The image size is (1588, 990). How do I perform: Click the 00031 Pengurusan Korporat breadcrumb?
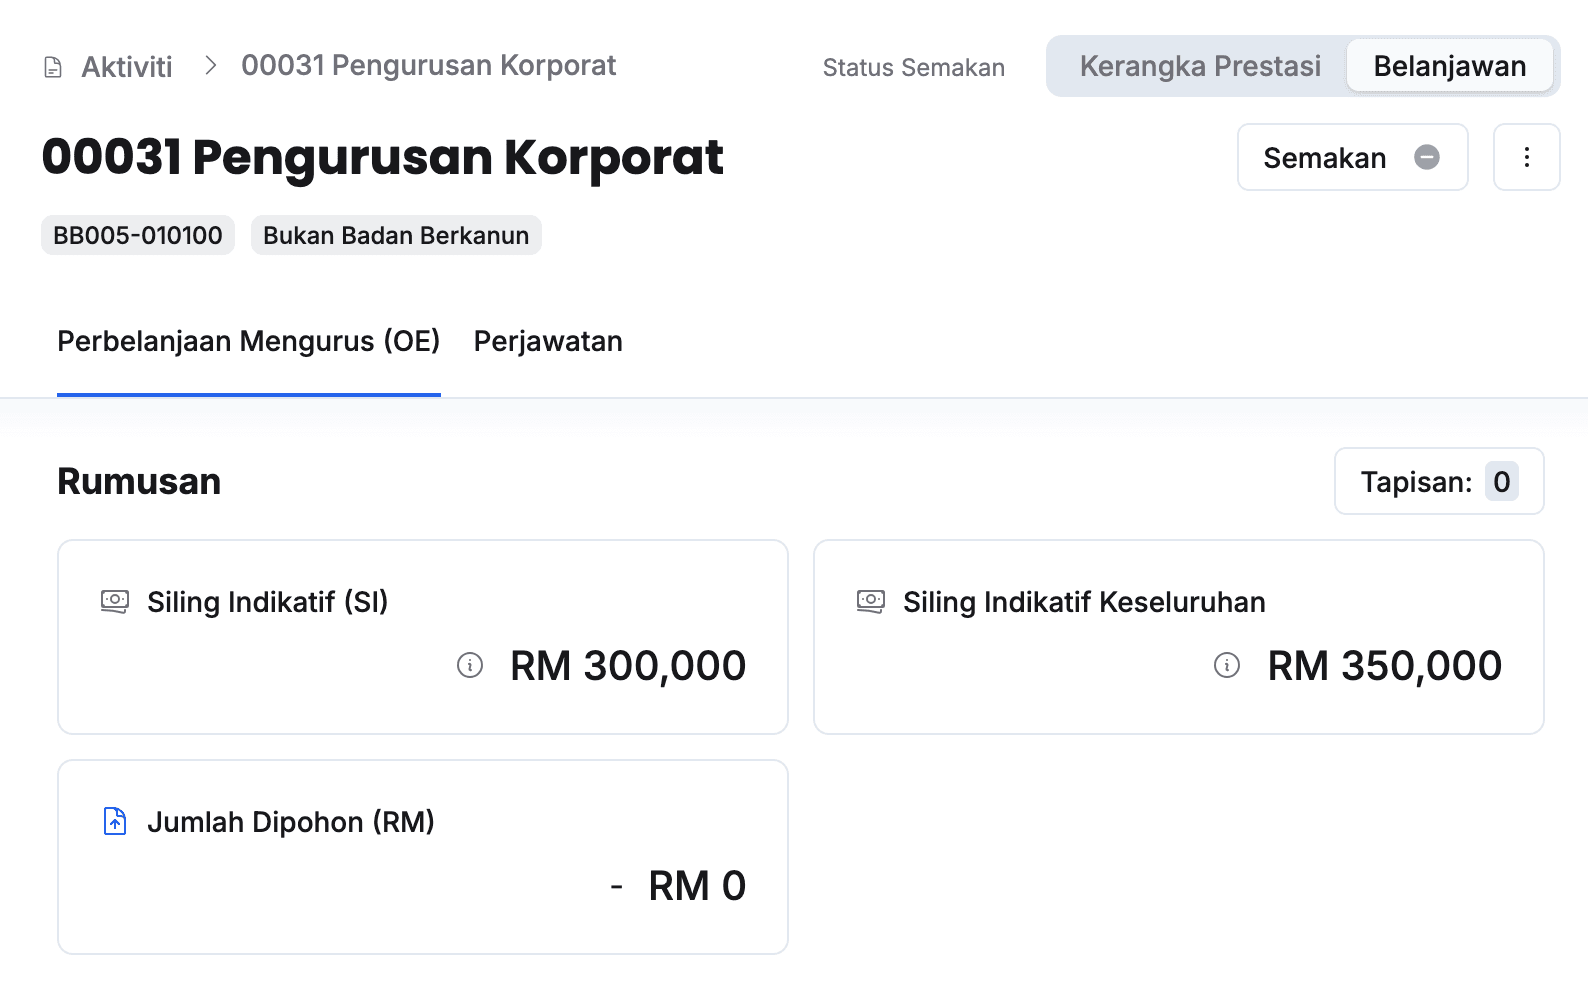point(429,65)
